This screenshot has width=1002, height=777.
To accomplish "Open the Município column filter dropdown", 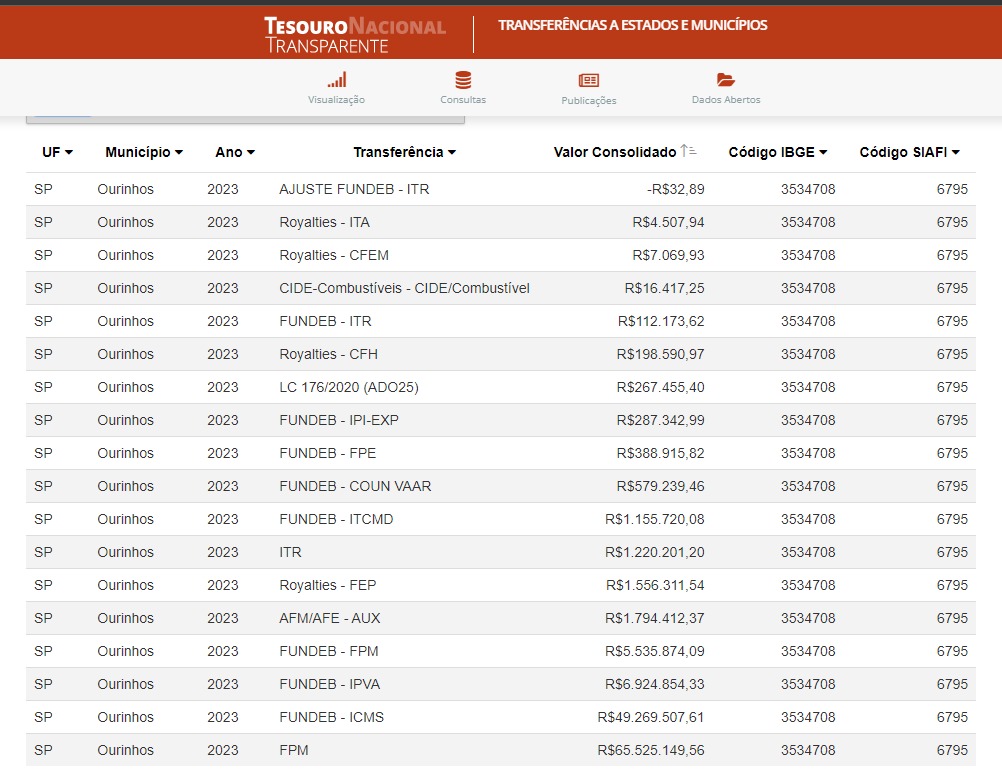I will pyautogui.click(x=179, y=152).
